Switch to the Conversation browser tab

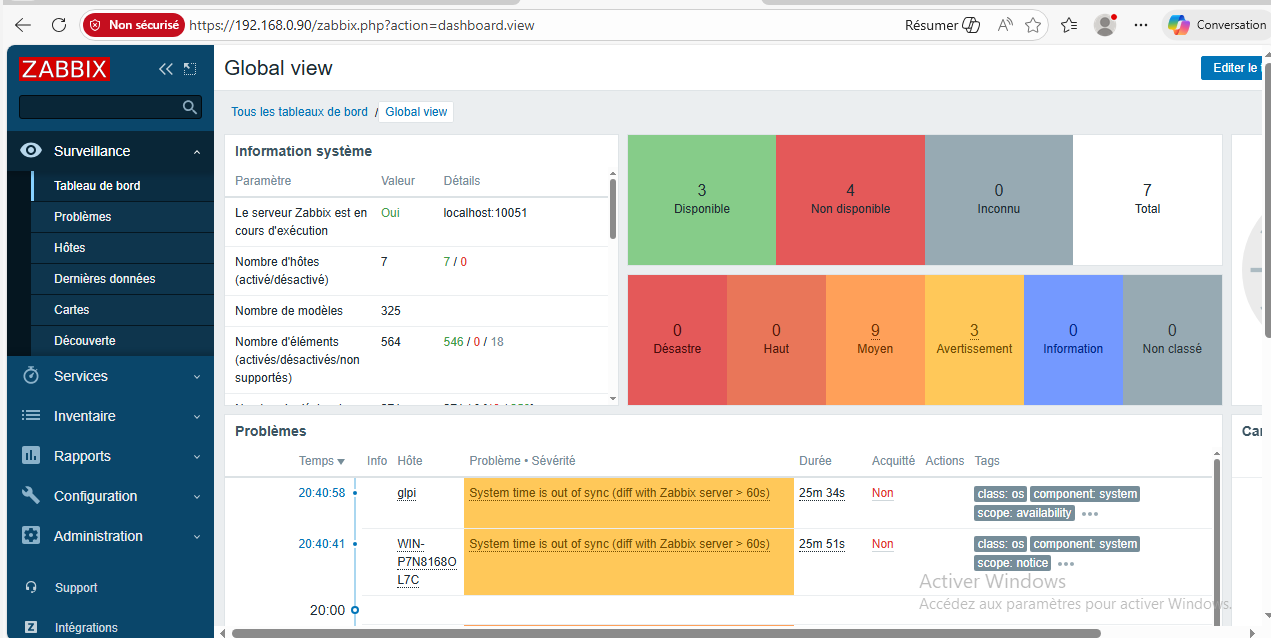click(x=1215, y=24)
